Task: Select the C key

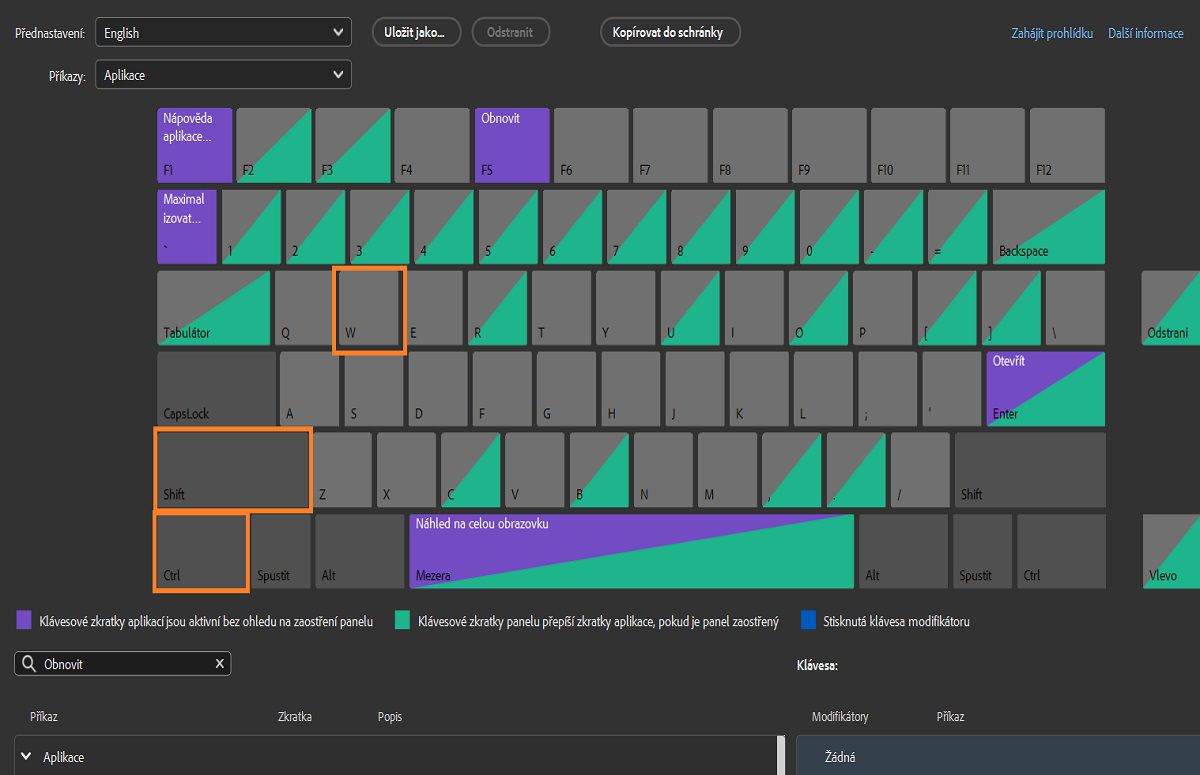Action: click(x=470, y=470)
